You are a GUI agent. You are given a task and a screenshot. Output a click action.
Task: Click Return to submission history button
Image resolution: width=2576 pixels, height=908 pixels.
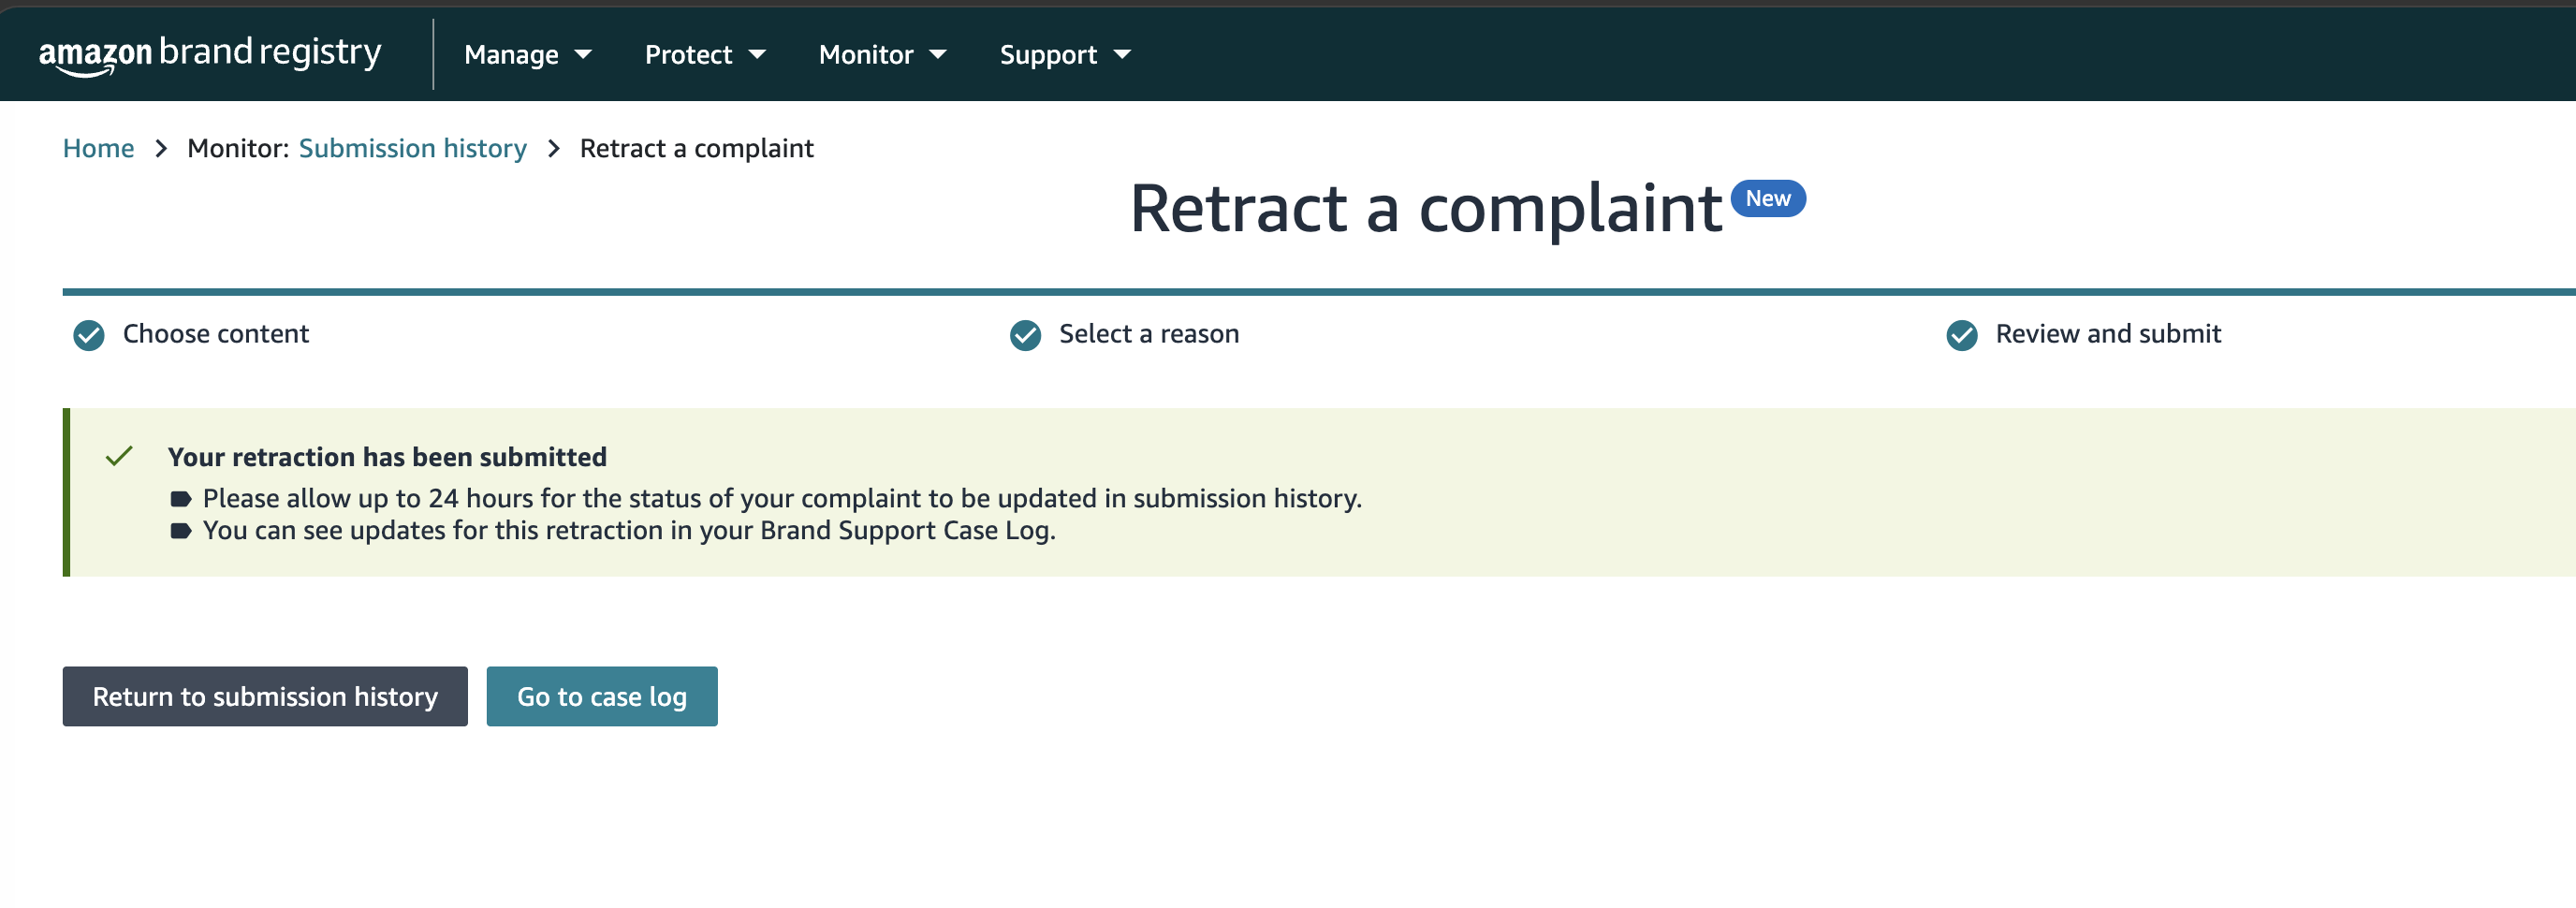coord(265,696)
